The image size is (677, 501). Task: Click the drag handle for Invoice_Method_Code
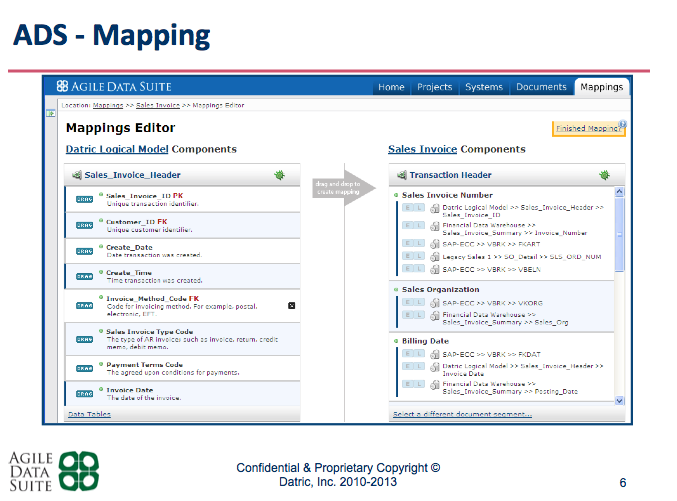tap(84, 305)
